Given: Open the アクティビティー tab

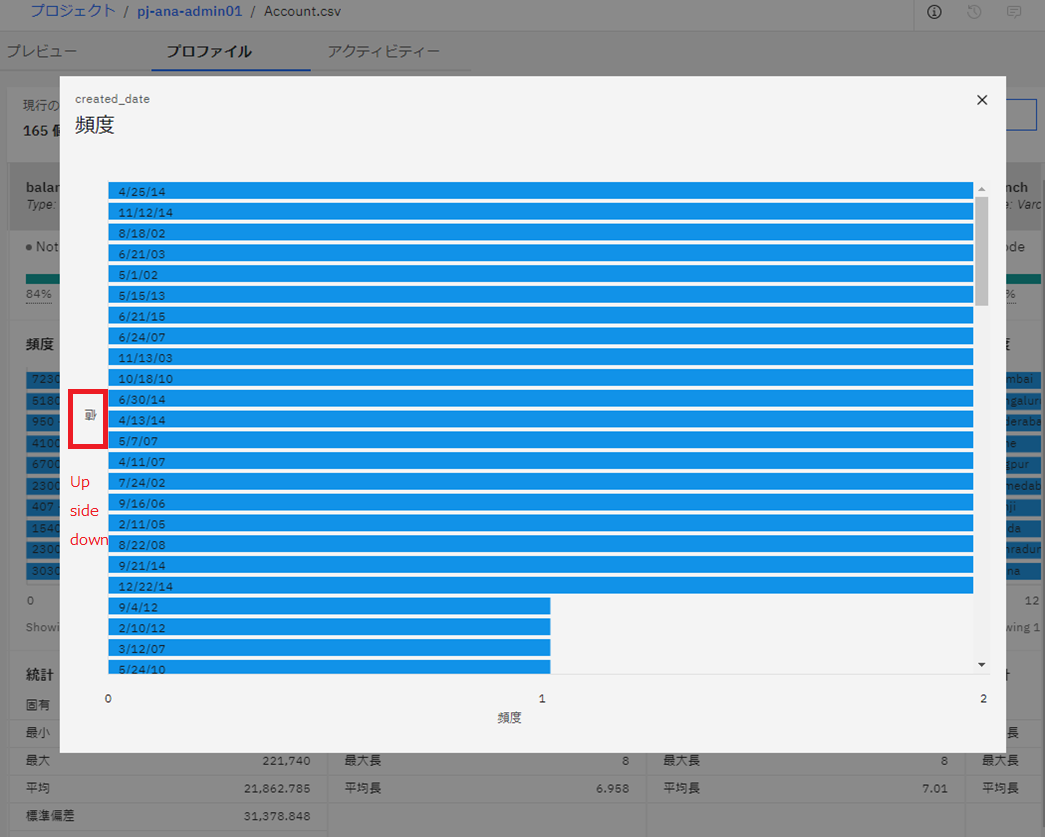Looking at the screenshot, I should click(x=383, y=51).
